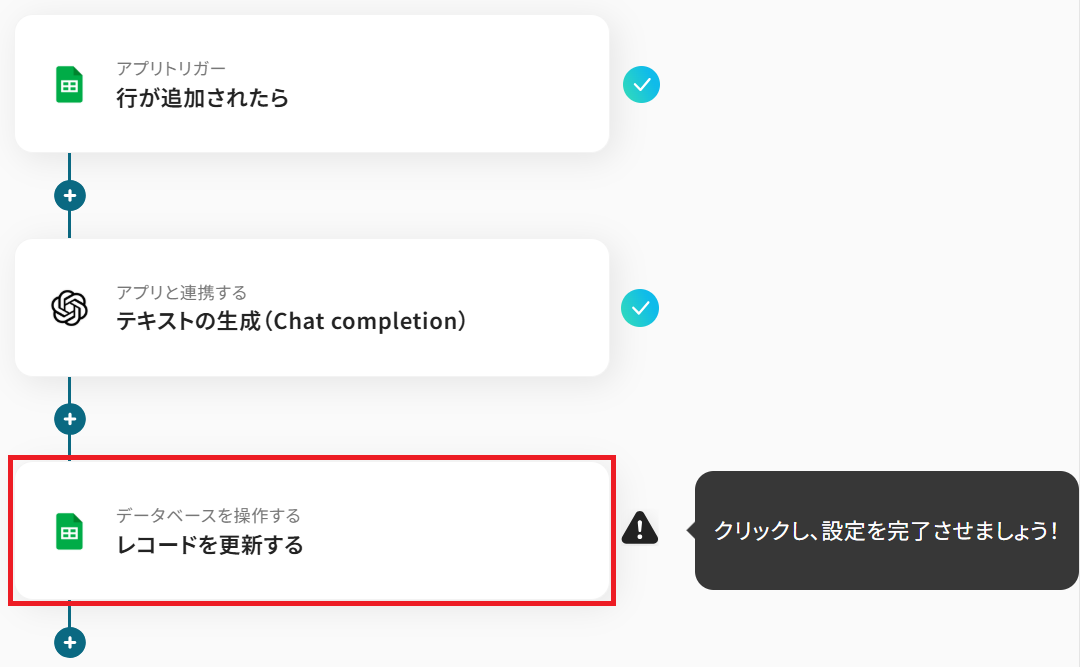The height and width of the screenshot is (667, 1081).
Task: Click the blank right side of the red-outlined card
Action: [480, 531]
